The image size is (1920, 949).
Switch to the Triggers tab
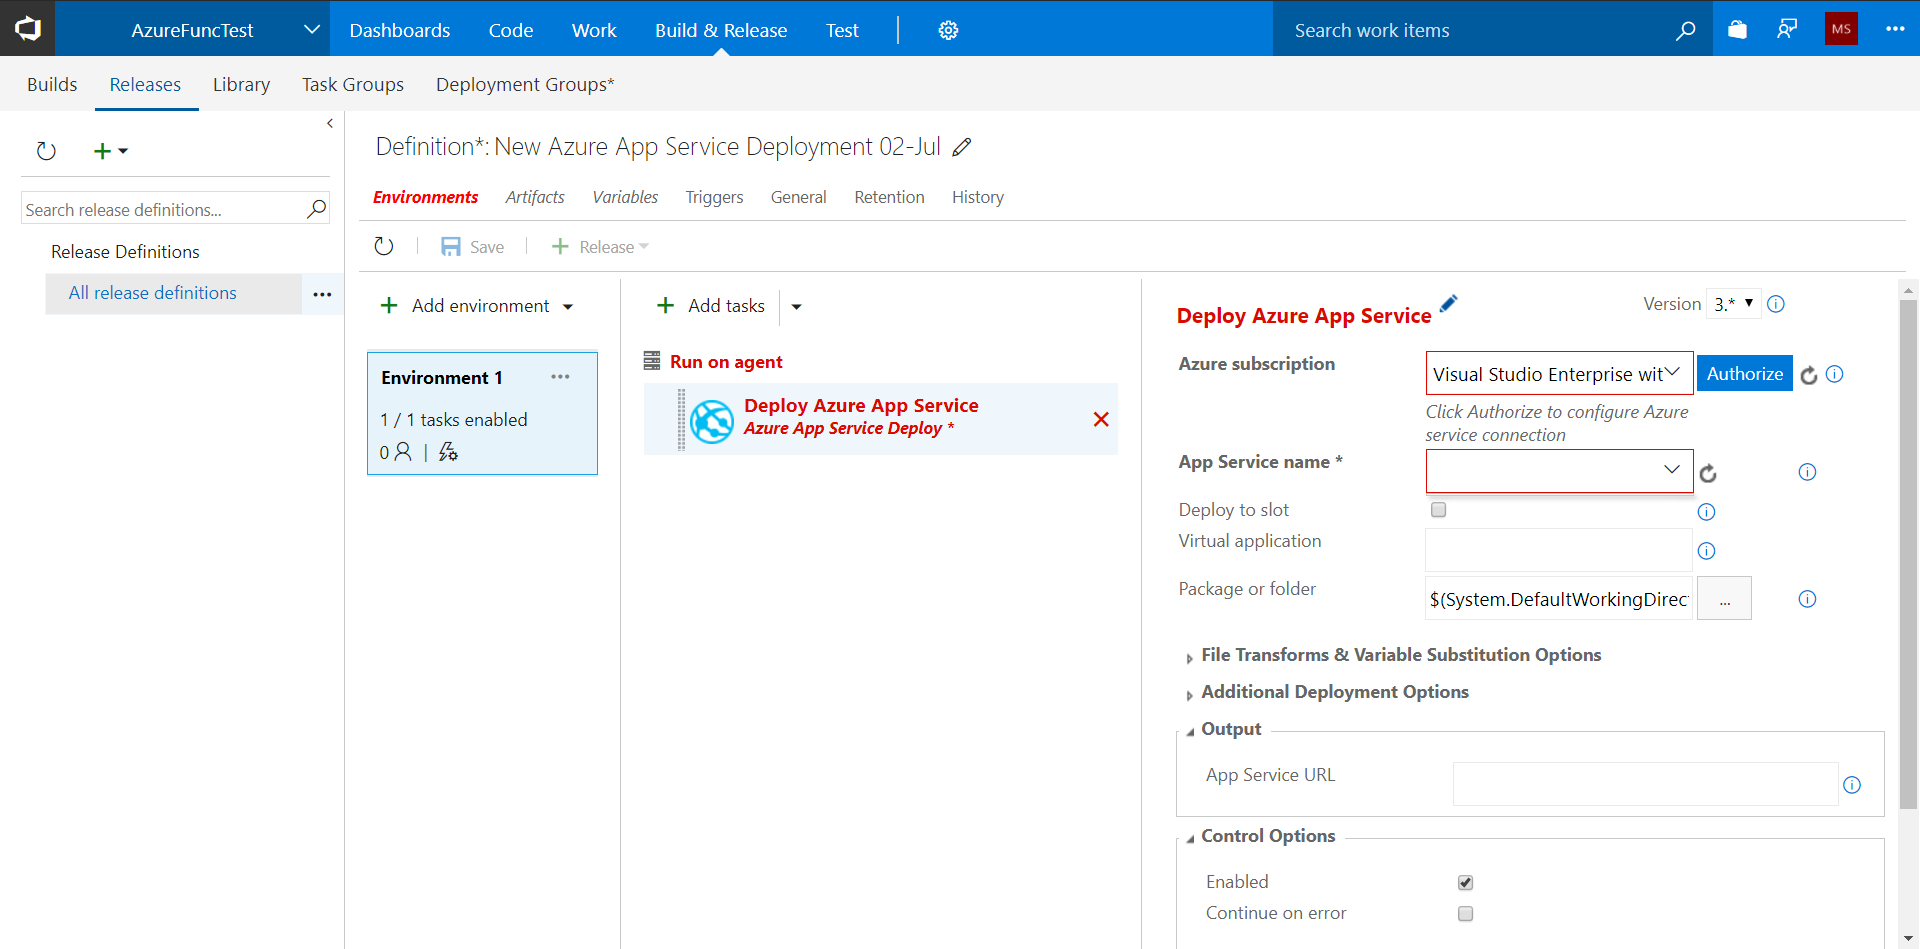(x=714, y=197)
